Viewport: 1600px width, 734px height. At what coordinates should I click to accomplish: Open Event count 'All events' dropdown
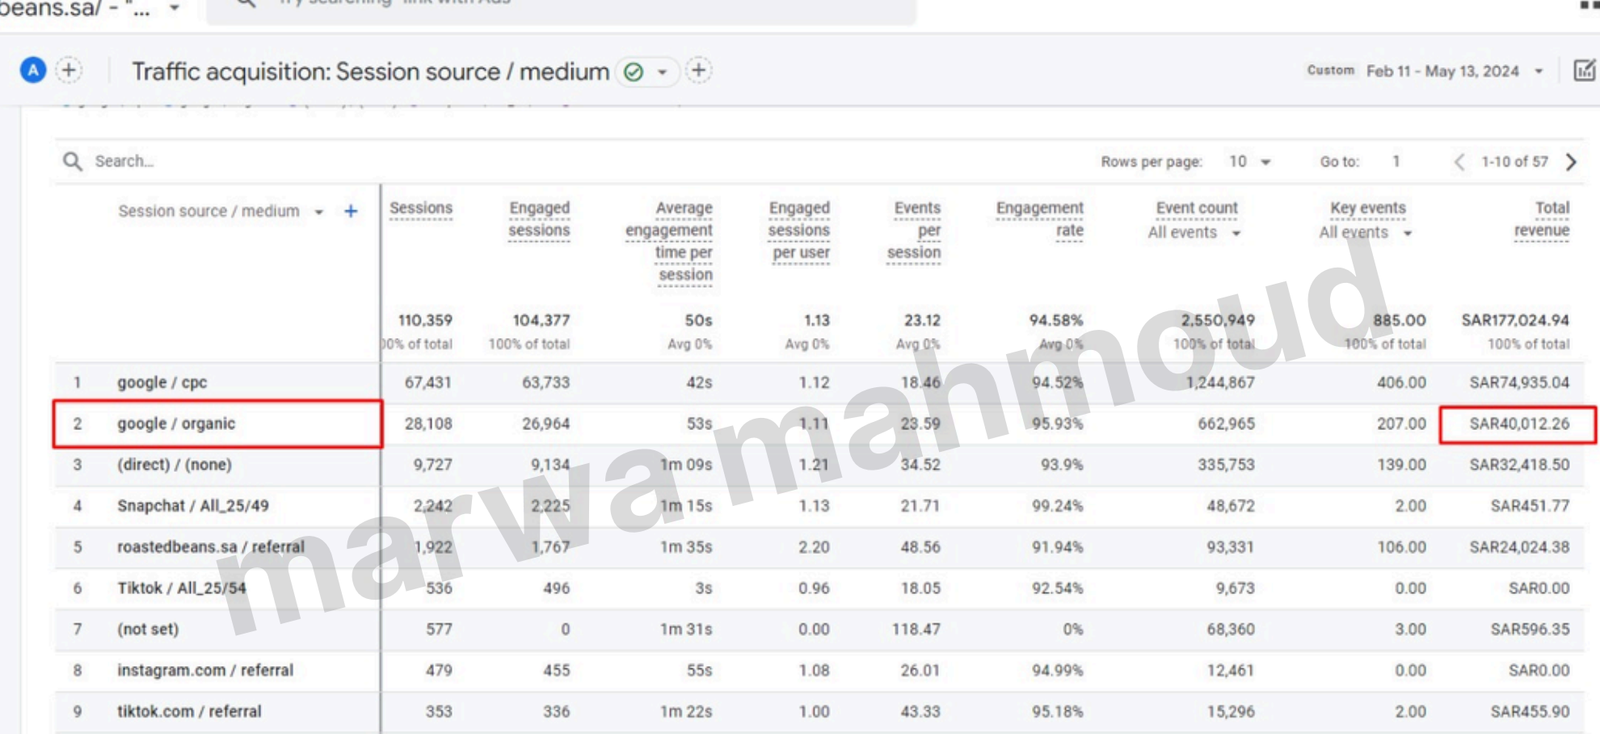[1236, 233]
